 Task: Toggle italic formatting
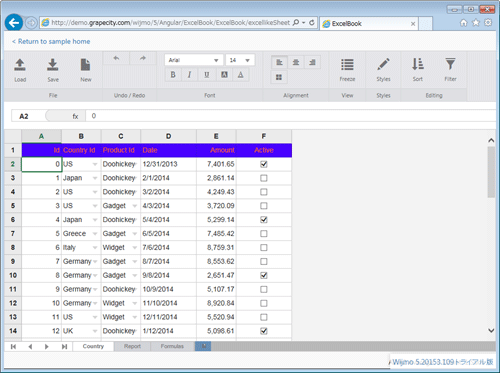pyautogui.click(x=189, y=75)
